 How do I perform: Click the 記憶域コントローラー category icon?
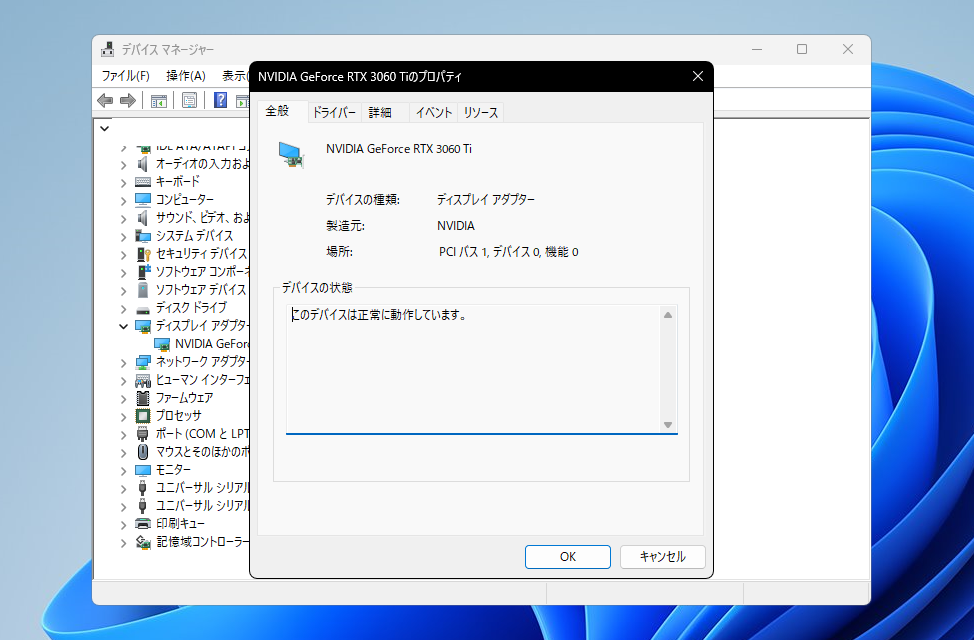[143, 542]
